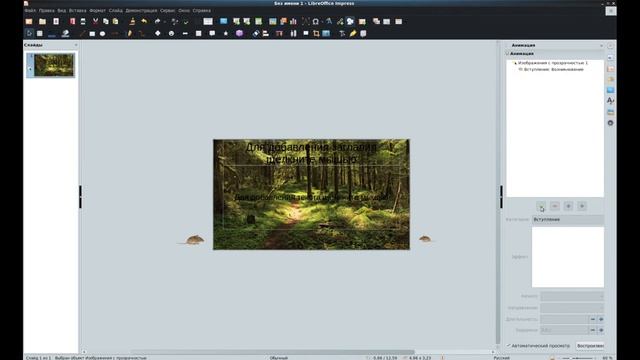Increase the Длительность value
Viewport: 640px width, 360px height.
click(x=600, y=319)
